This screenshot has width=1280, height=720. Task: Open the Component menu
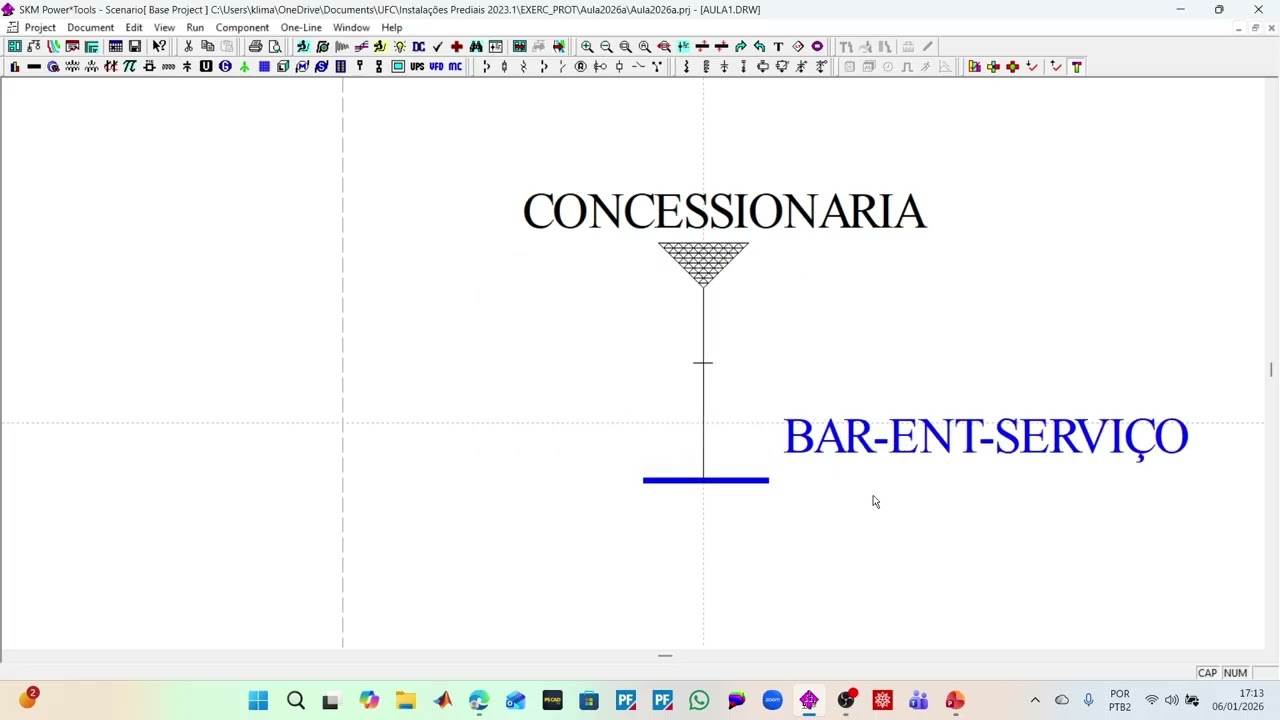pyautogui.click(x=242, y=27)
